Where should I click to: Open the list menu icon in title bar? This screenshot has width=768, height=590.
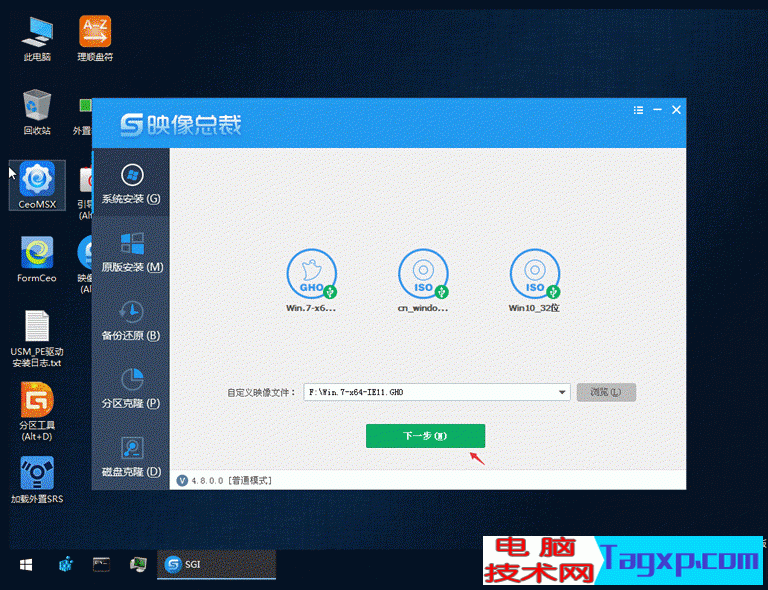coord(638,110)
